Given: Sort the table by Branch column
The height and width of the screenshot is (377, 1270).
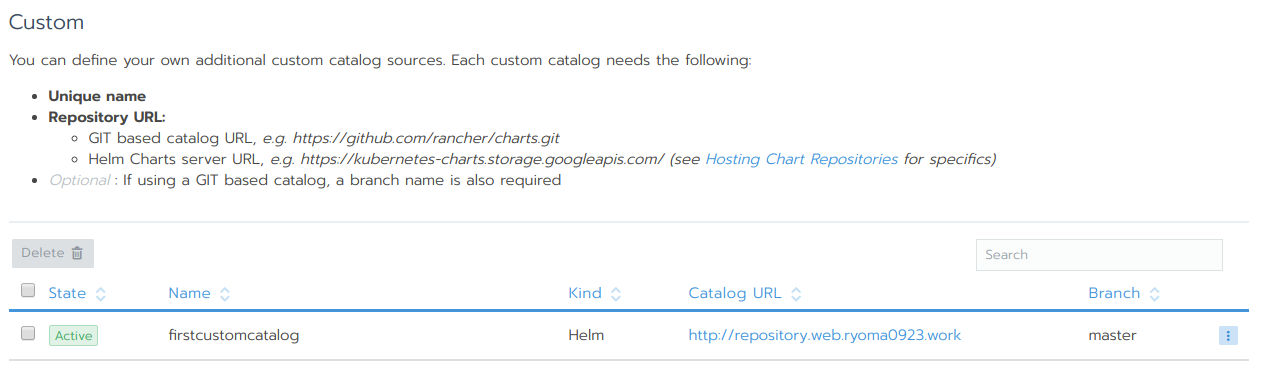Looking at the screenshot, I should point(1114,294).
